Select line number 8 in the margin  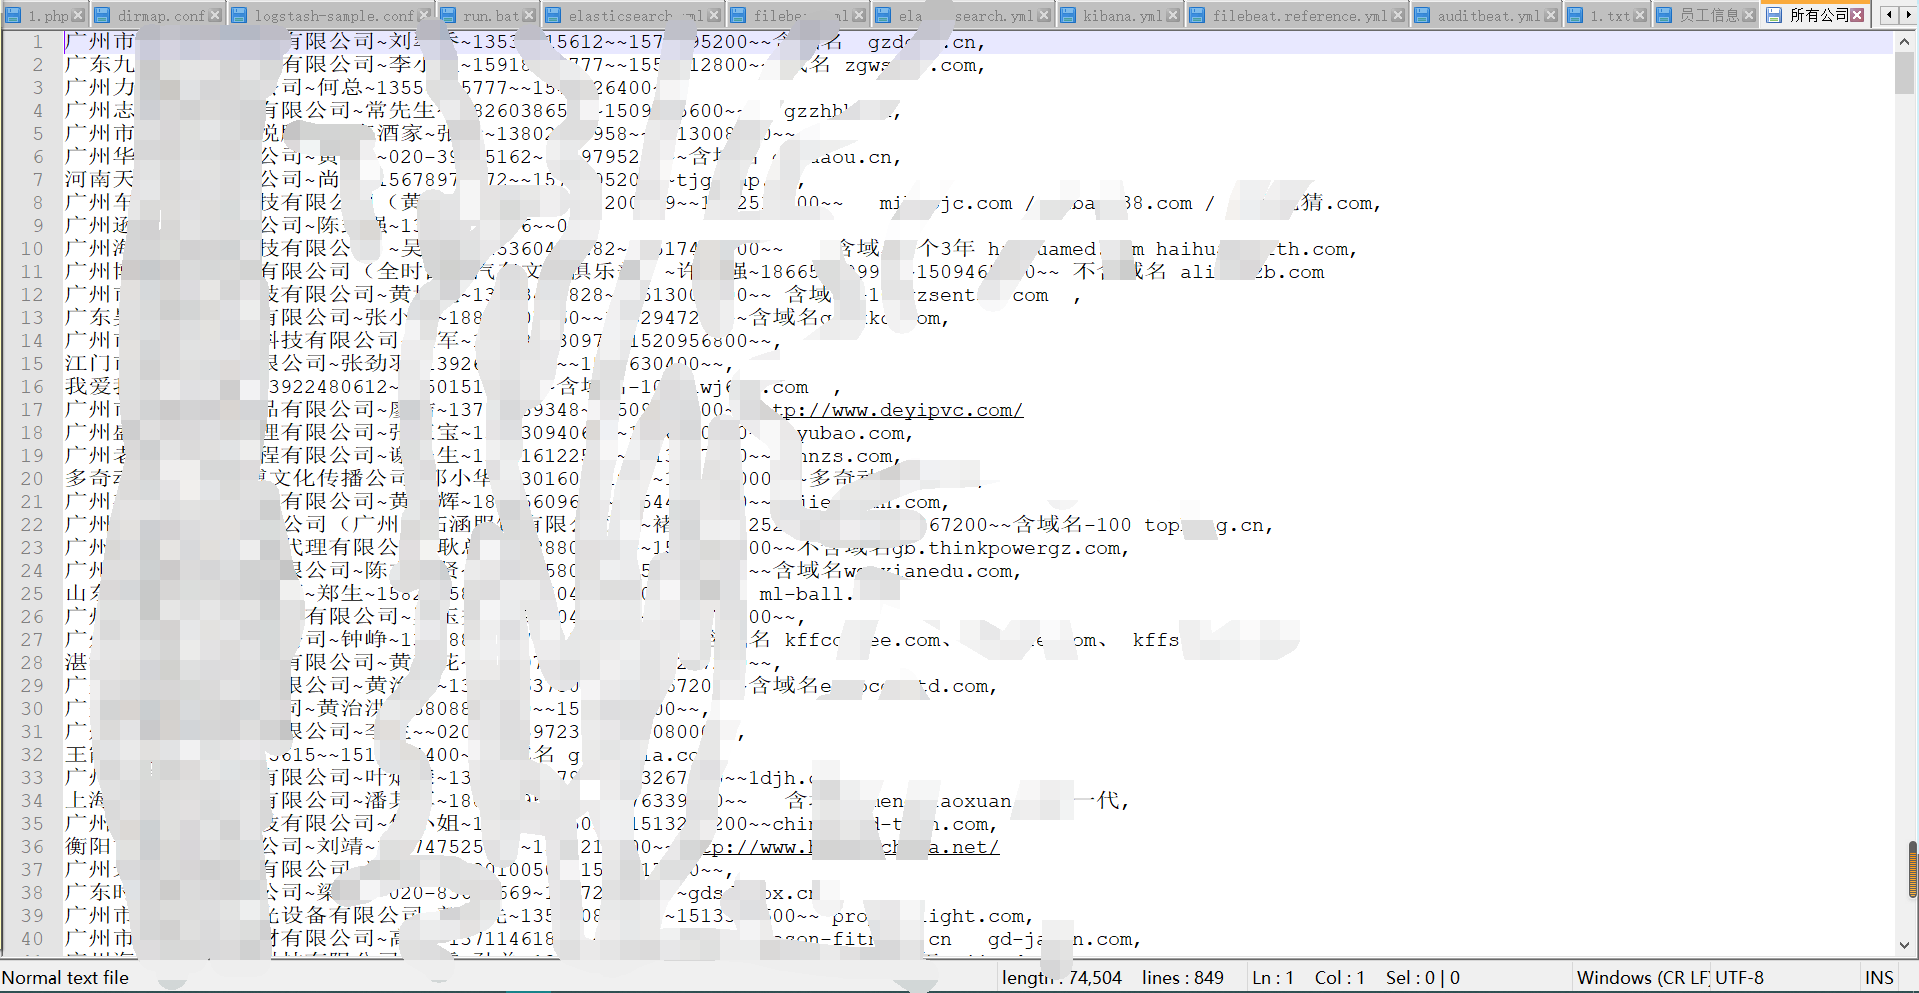click(x=38, y=203)
